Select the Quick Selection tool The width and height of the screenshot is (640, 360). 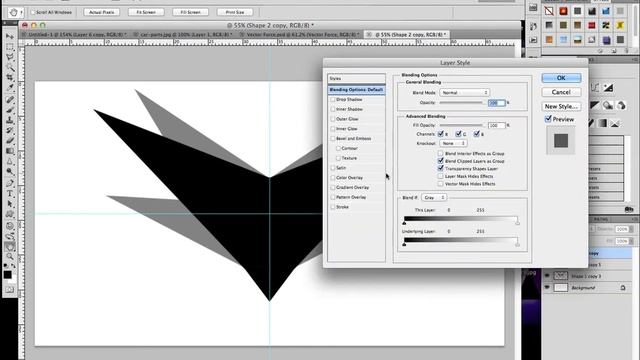[x=10, y=67]
